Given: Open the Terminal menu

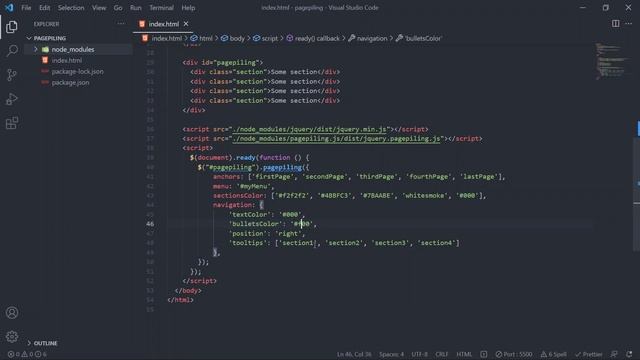Looking at the screenshot, I should click(x=161, y=8).
